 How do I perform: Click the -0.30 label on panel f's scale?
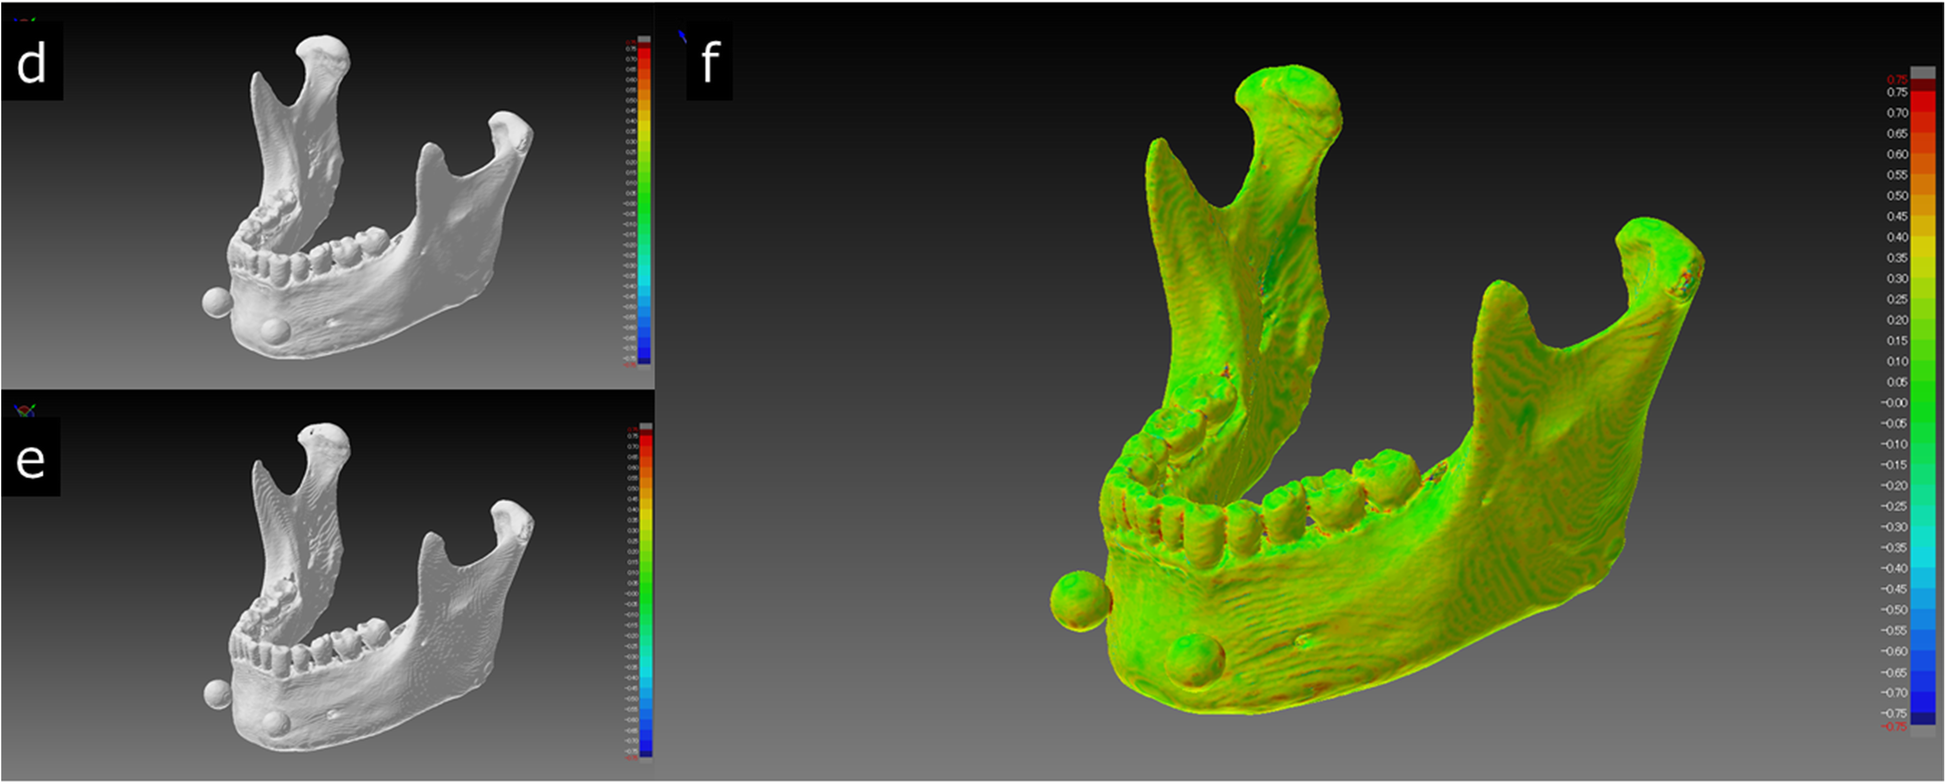click(1894, 527)
